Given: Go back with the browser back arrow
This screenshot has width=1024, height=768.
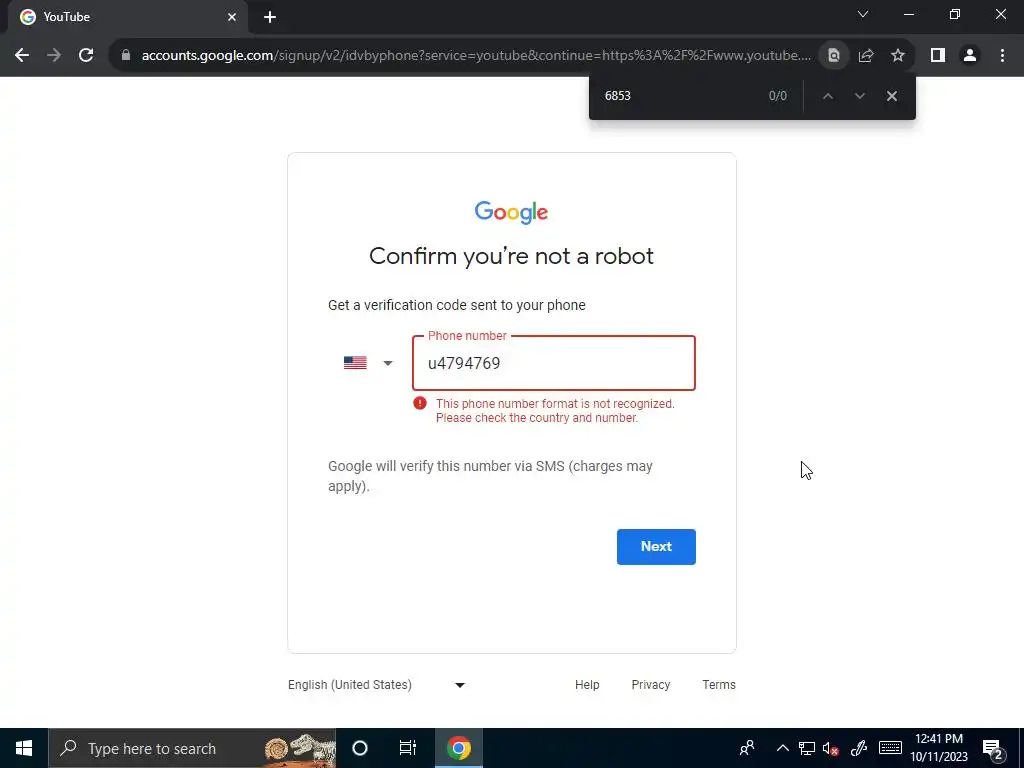Looking at the screenshot, I should click(22, 56).
